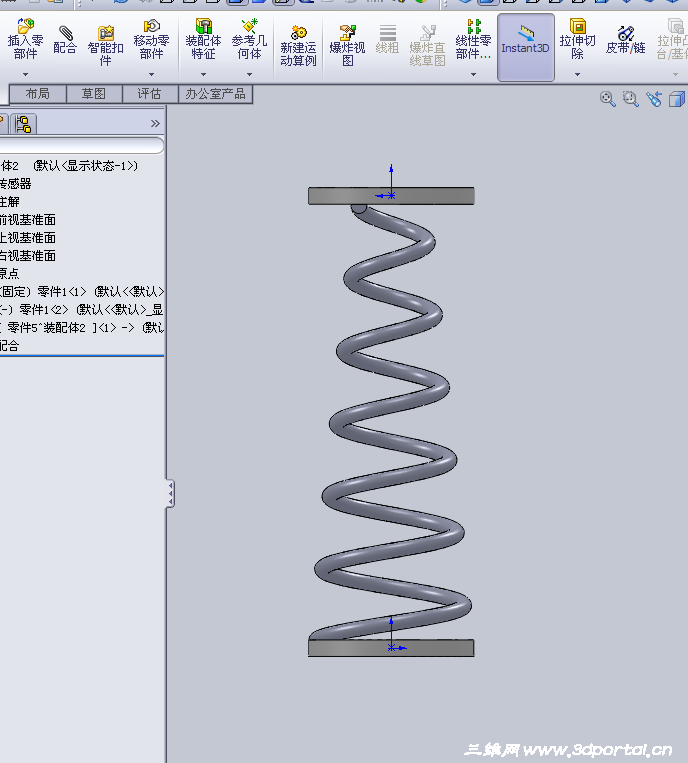Image resolution: width=688 pixels, height=763 pixels.
Task: Expand the panel tabs chevron (»)
Action: (x=155, y=124)
